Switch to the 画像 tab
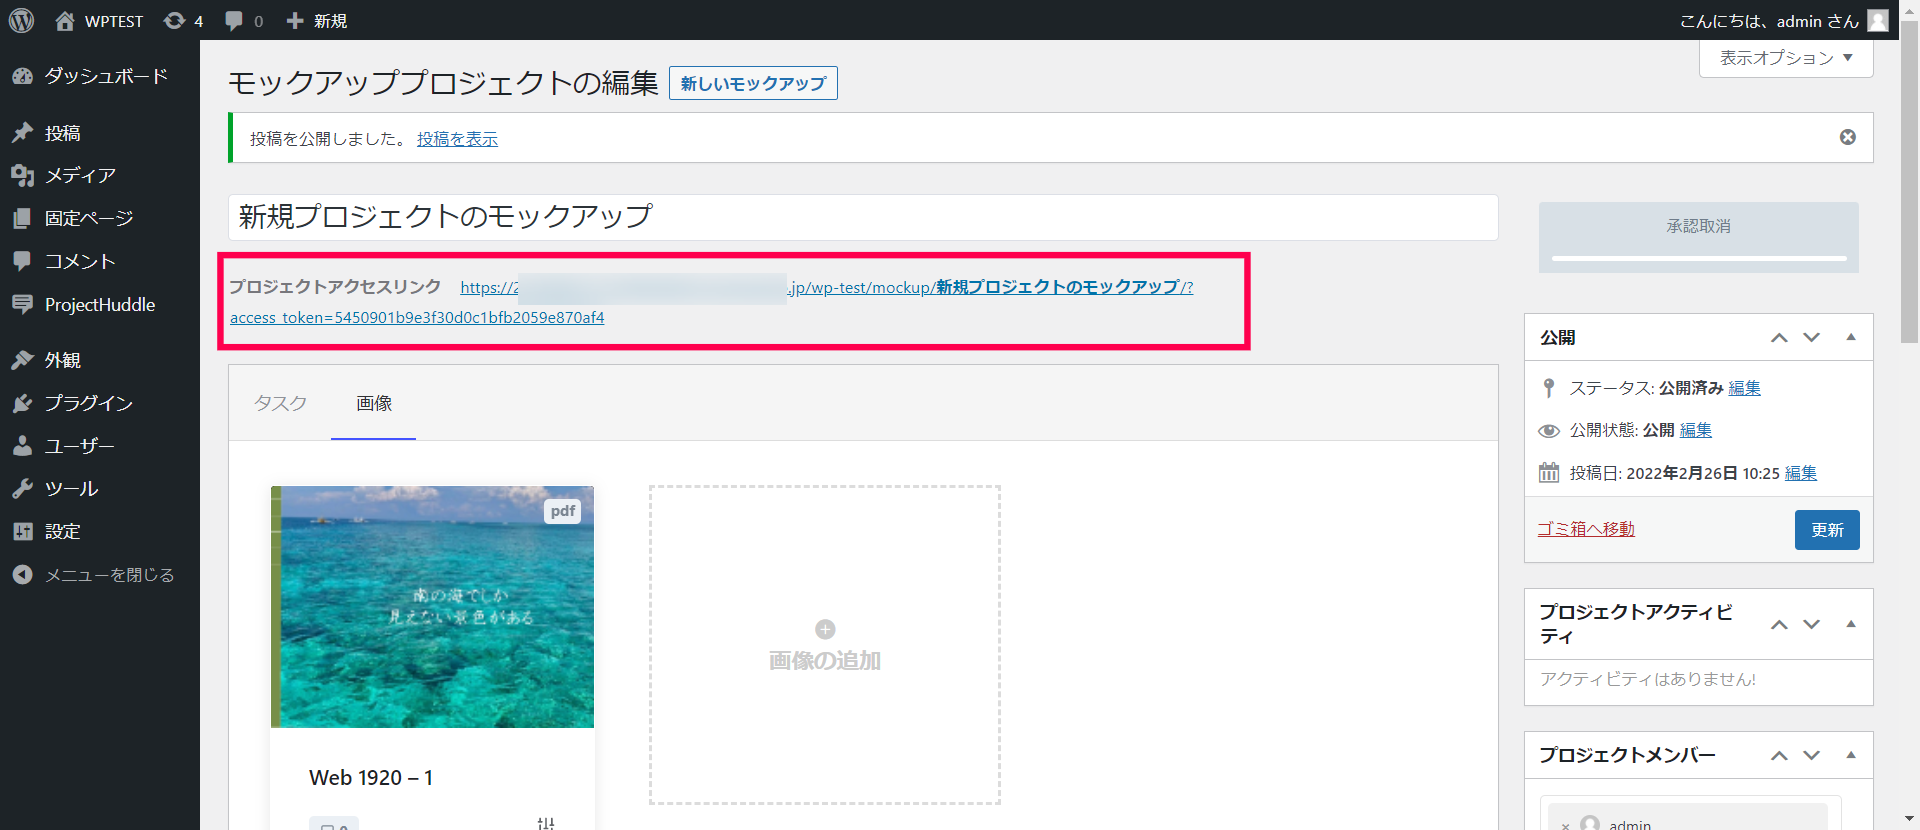 [374, 403]
